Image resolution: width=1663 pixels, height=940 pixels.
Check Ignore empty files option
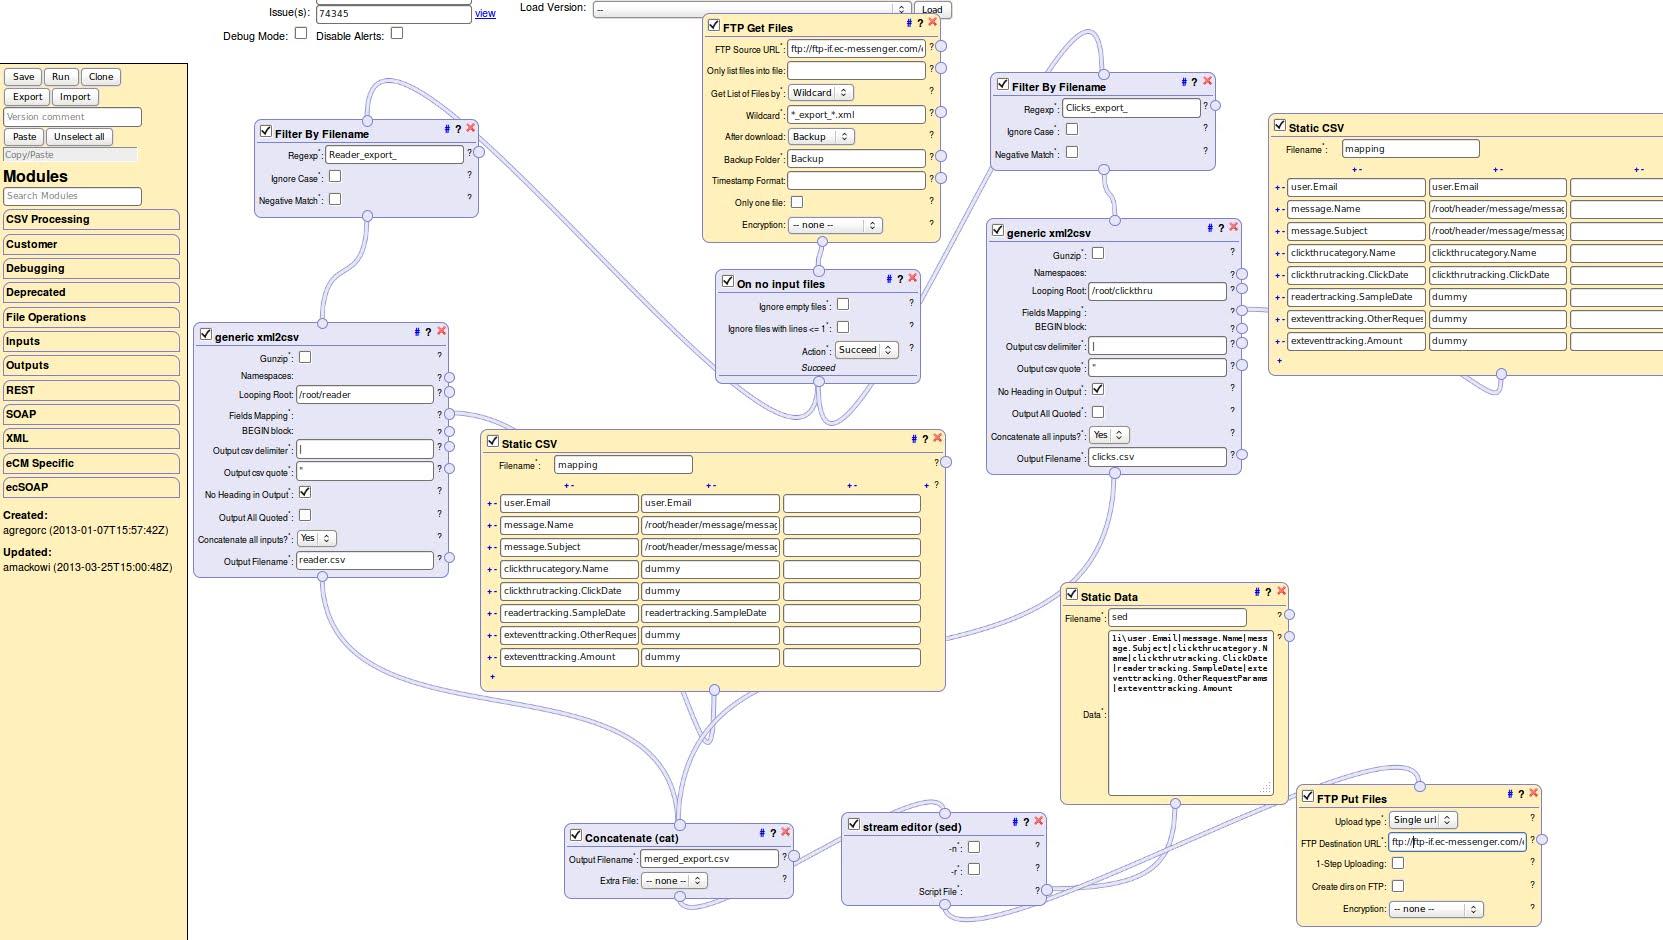coord(842,305)
